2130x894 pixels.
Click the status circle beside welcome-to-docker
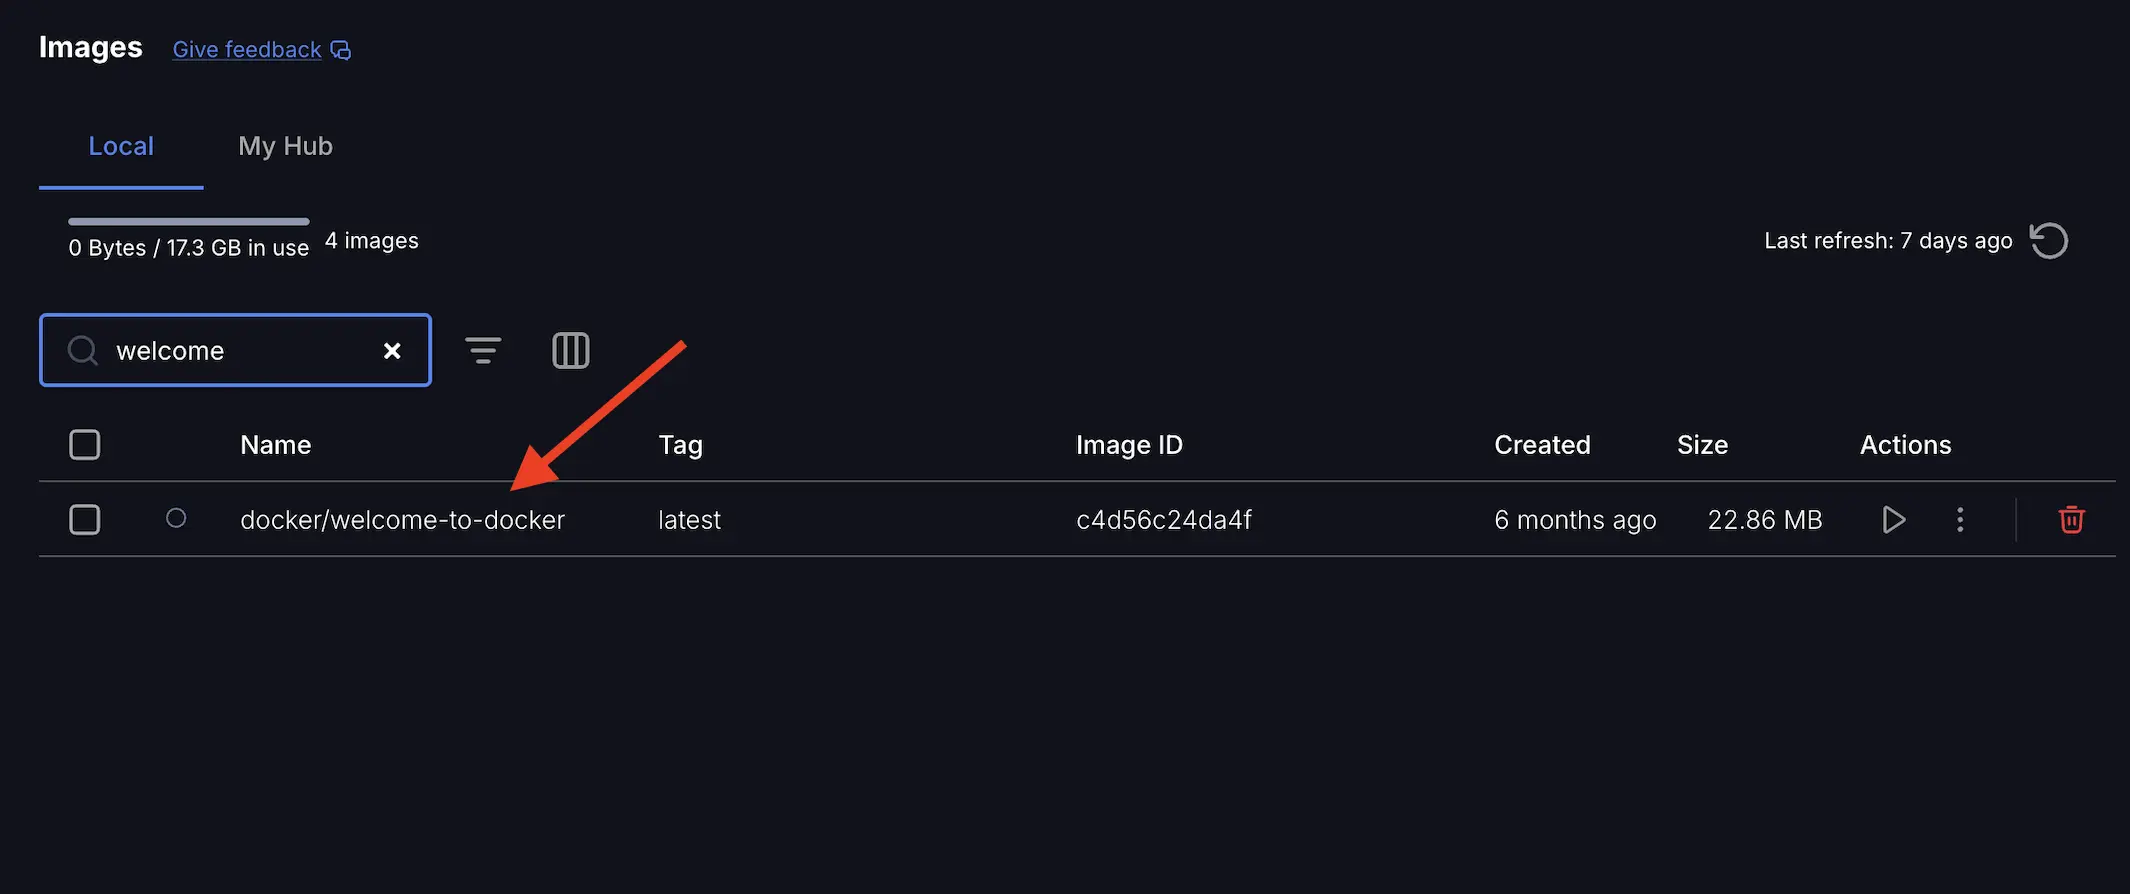176,519
